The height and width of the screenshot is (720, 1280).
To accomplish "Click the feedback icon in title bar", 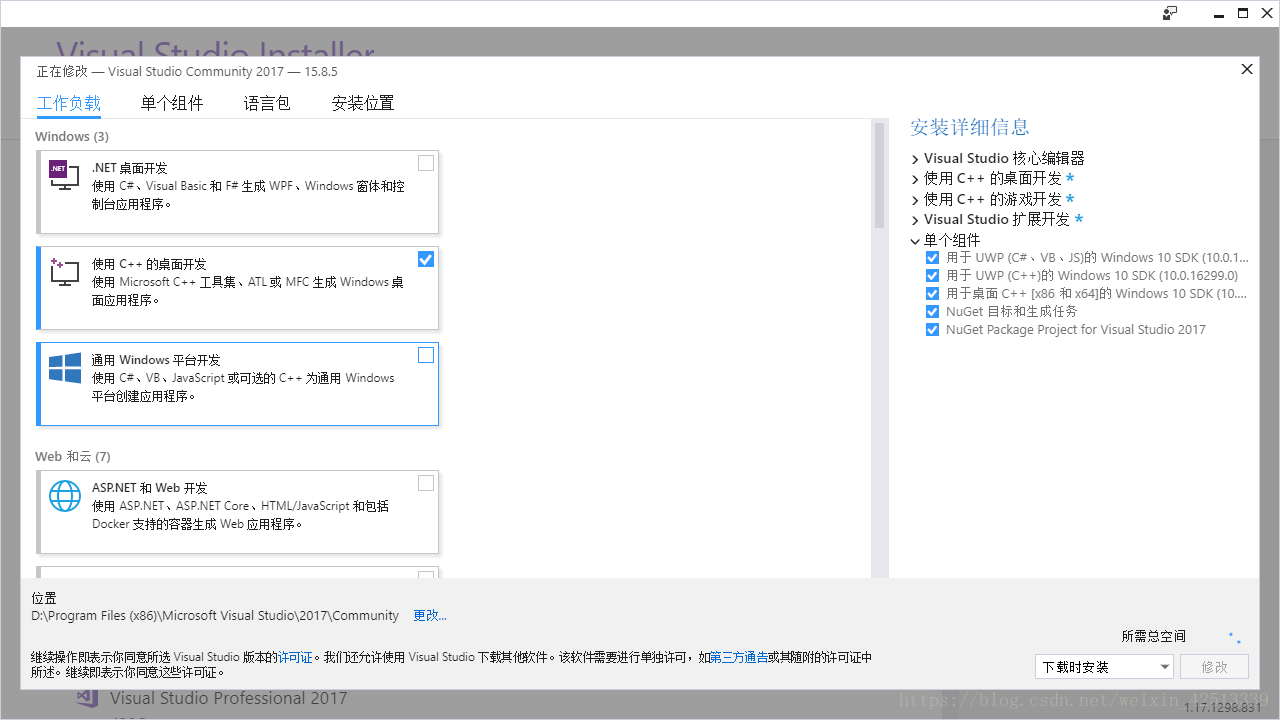I will (1170, 13).
